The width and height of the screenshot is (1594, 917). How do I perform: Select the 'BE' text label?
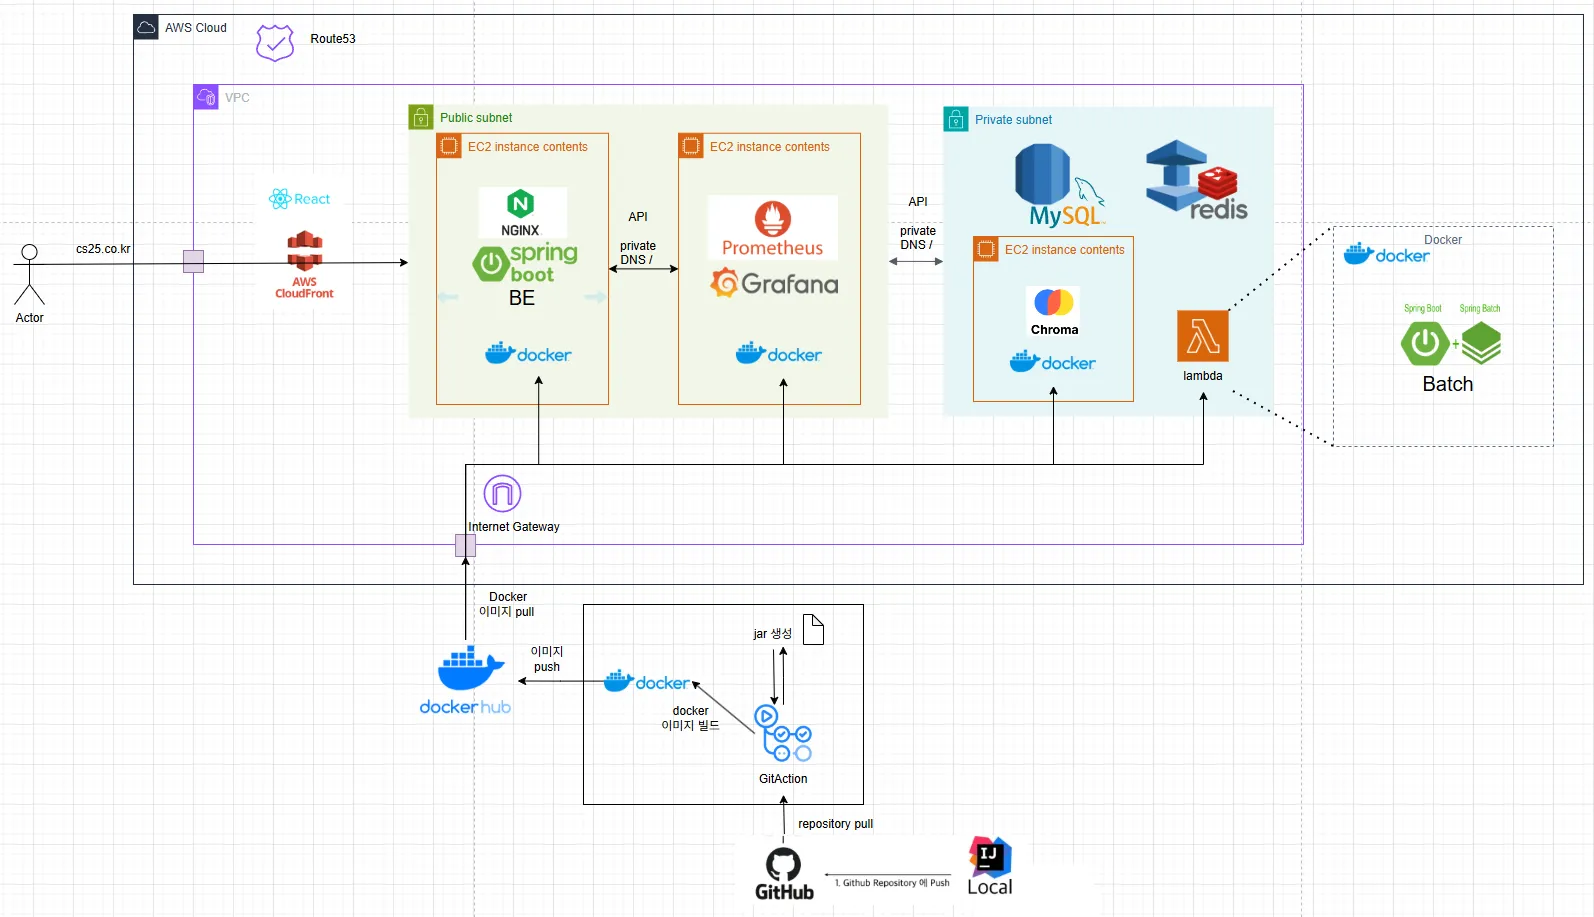(x=522, y=298)
